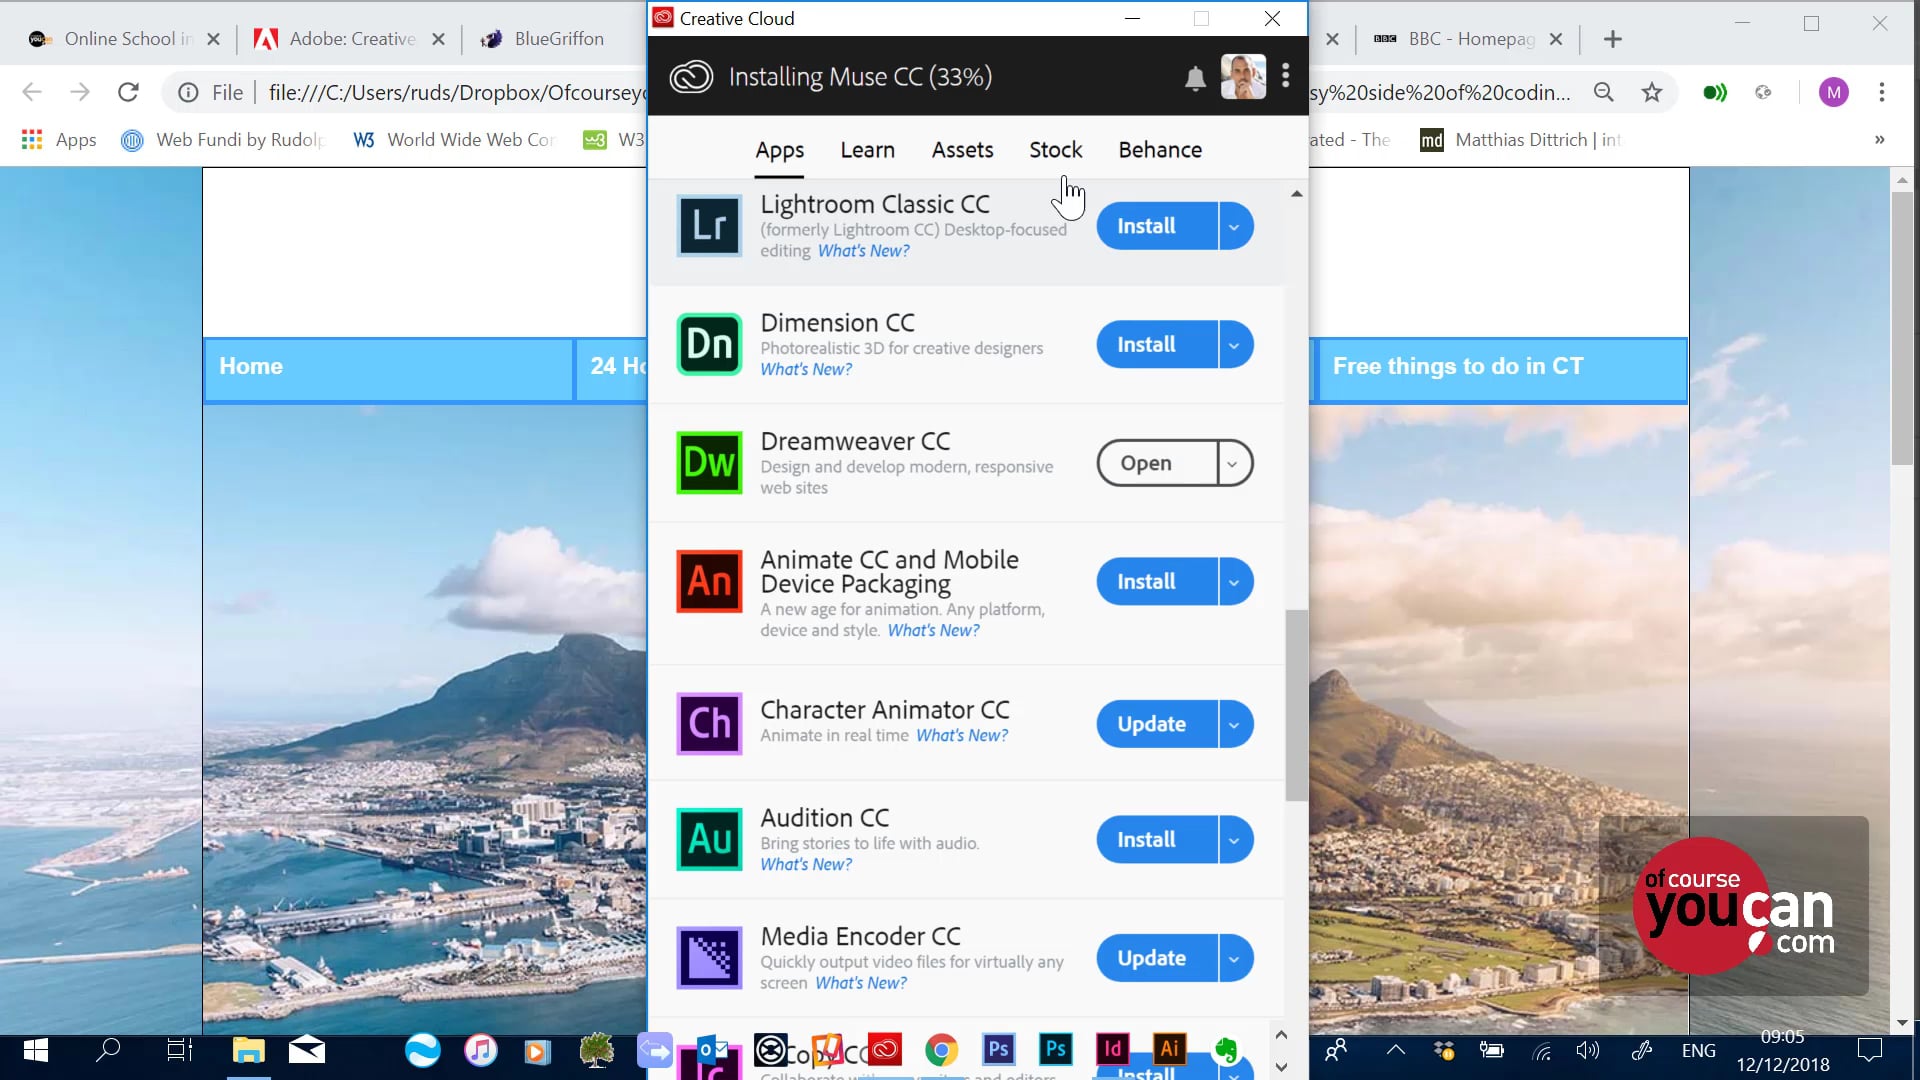
Task: Expand Character Animator Update dropdown arrow
Action: pyautogui.click(x=1235, y=724)
